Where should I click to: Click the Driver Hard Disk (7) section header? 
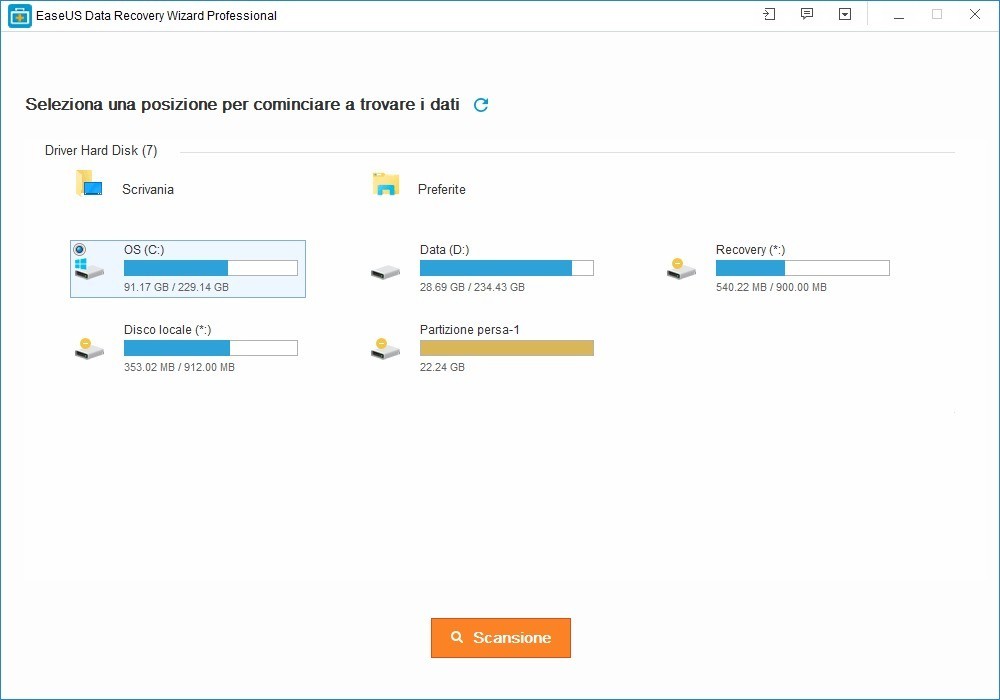(101, 151)
